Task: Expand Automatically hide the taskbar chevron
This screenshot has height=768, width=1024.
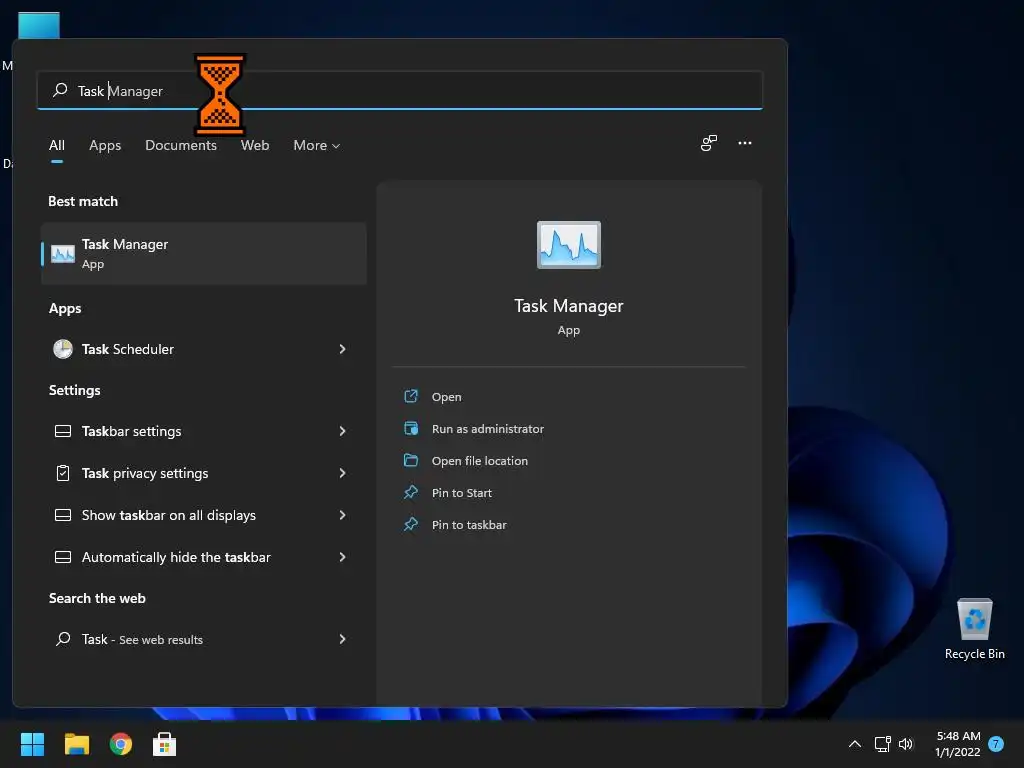Action: pos(342,557)
